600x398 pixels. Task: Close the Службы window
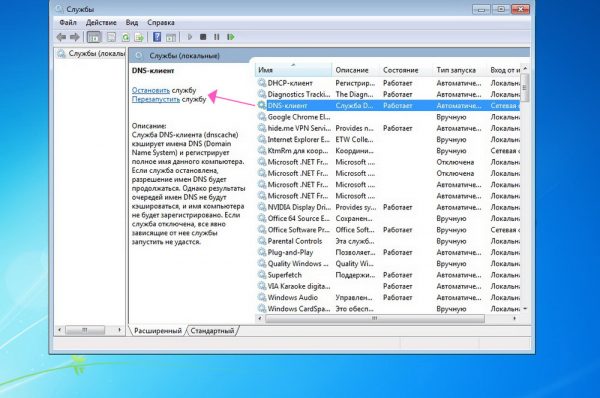pos(520,9)
